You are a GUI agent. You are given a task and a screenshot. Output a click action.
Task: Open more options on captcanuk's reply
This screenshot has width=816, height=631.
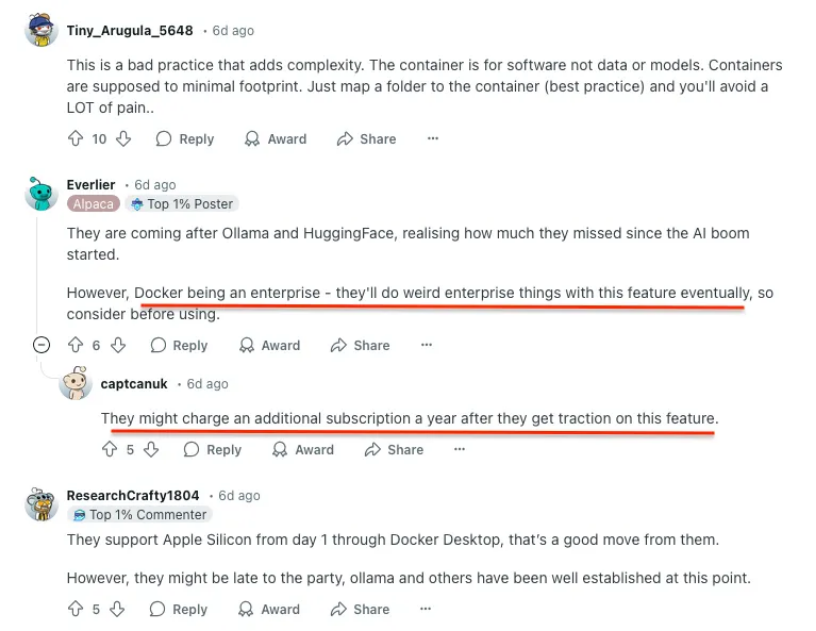pos(459,450)
